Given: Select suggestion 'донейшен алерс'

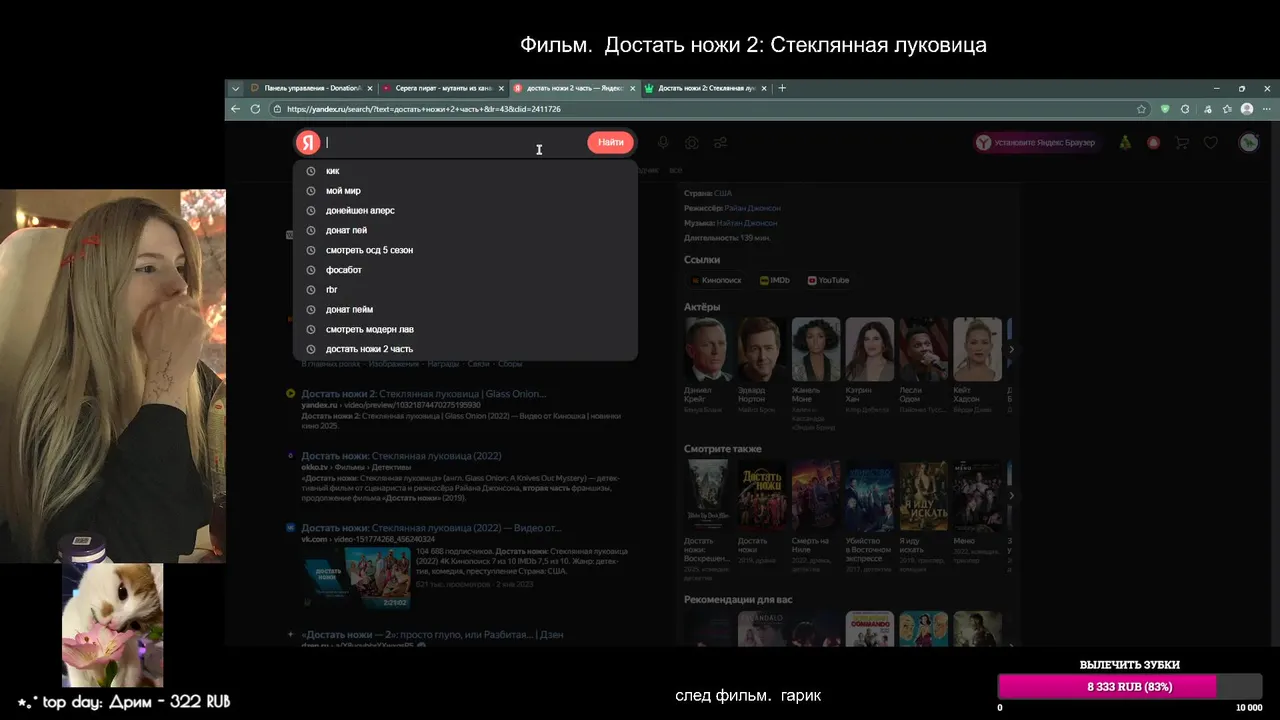Looking at the screenshot, I should click(x=465, y=211).
